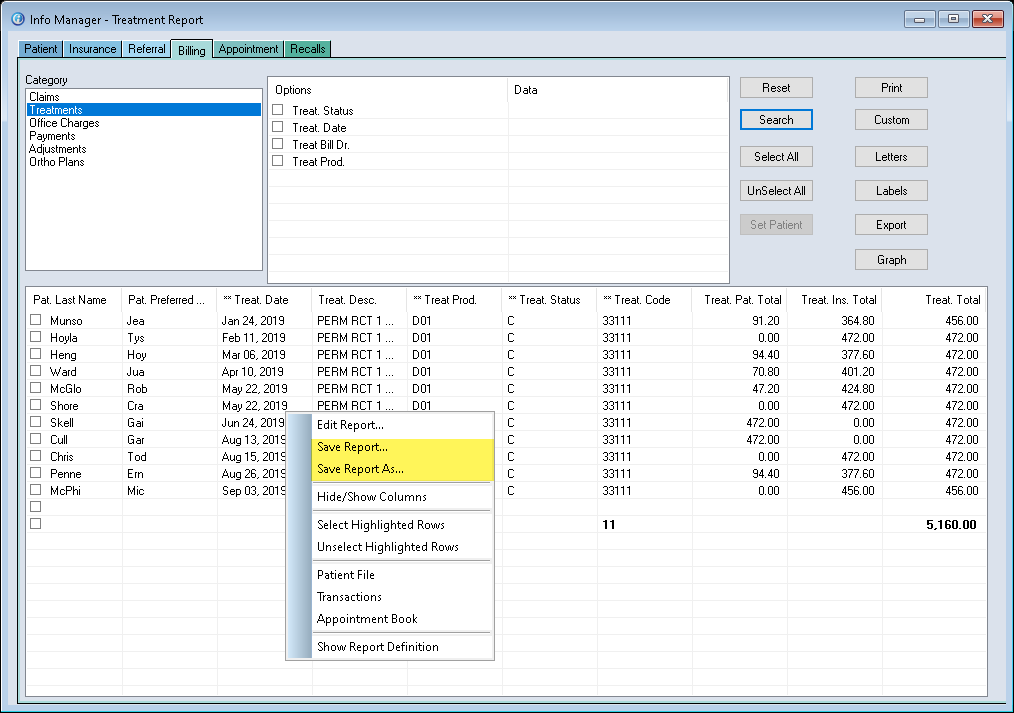The image size is (1014, 713).
Task: Open Patient File from context menu
Action: point(346,575)
